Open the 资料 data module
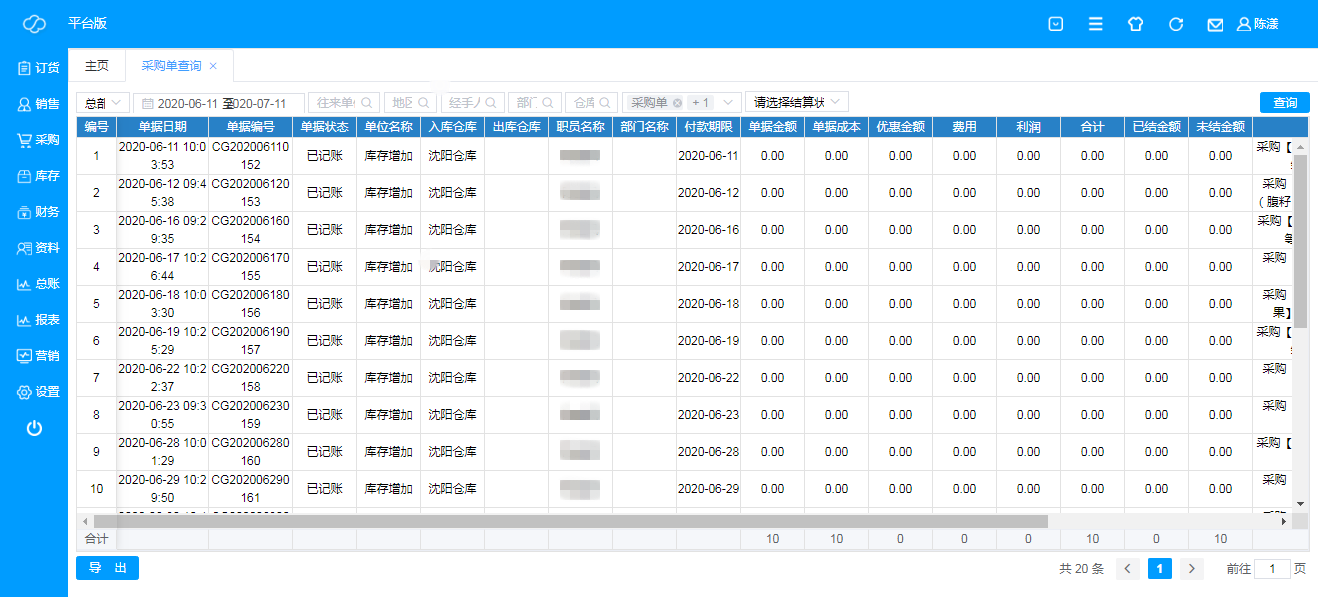Viewport: 1318px width, 597px height. coord(38,247)
